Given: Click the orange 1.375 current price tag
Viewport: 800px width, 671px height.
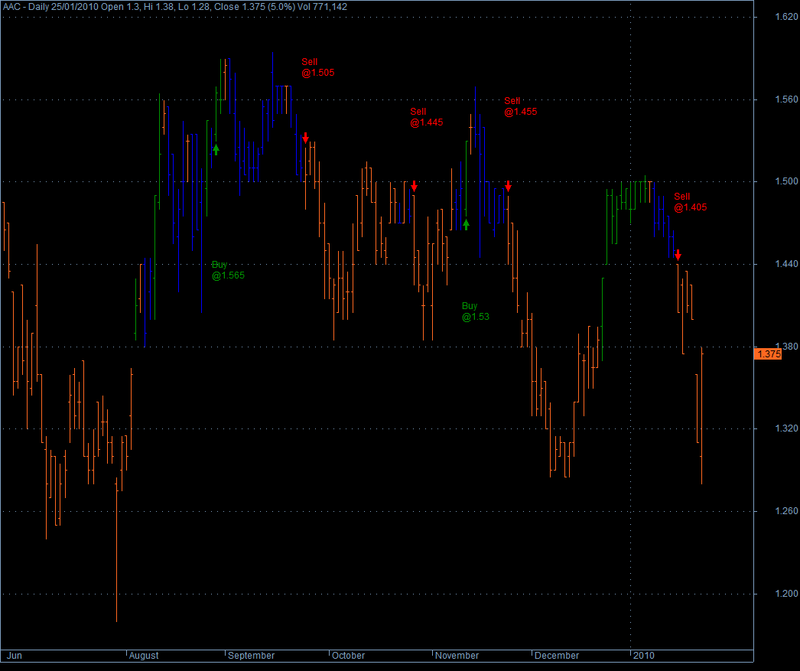Looking at the screenshot, I should point(768,354).
